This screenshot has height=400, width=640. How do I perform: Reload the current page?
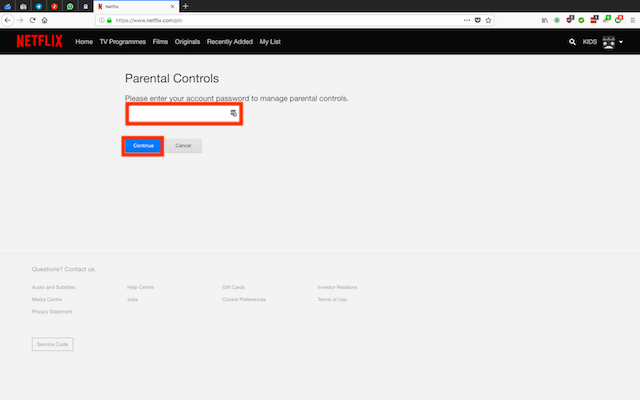[x=32, y=20]
